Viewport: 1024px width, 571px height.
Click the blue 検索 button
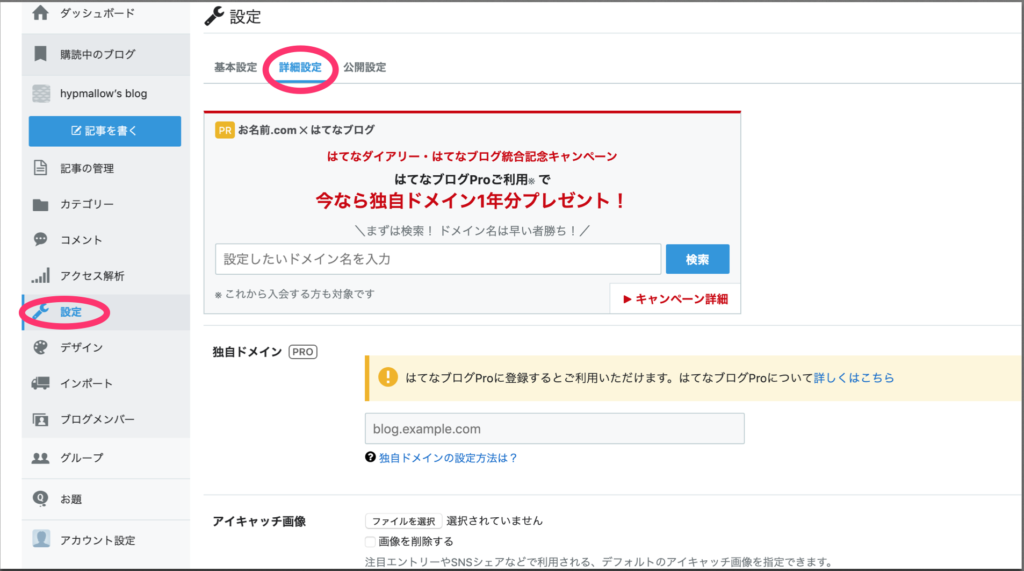coord(697,259)
